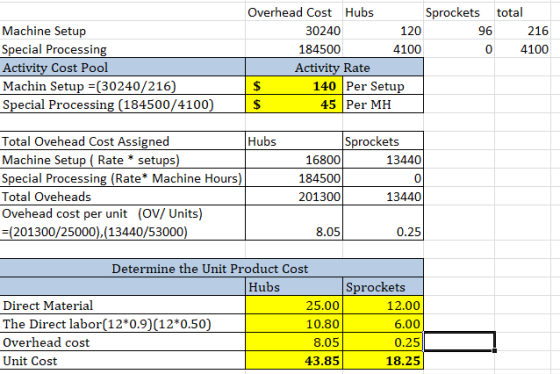Select The Direct labor(12*0.9)(12*0.50) cell

[x=122, y=324]
